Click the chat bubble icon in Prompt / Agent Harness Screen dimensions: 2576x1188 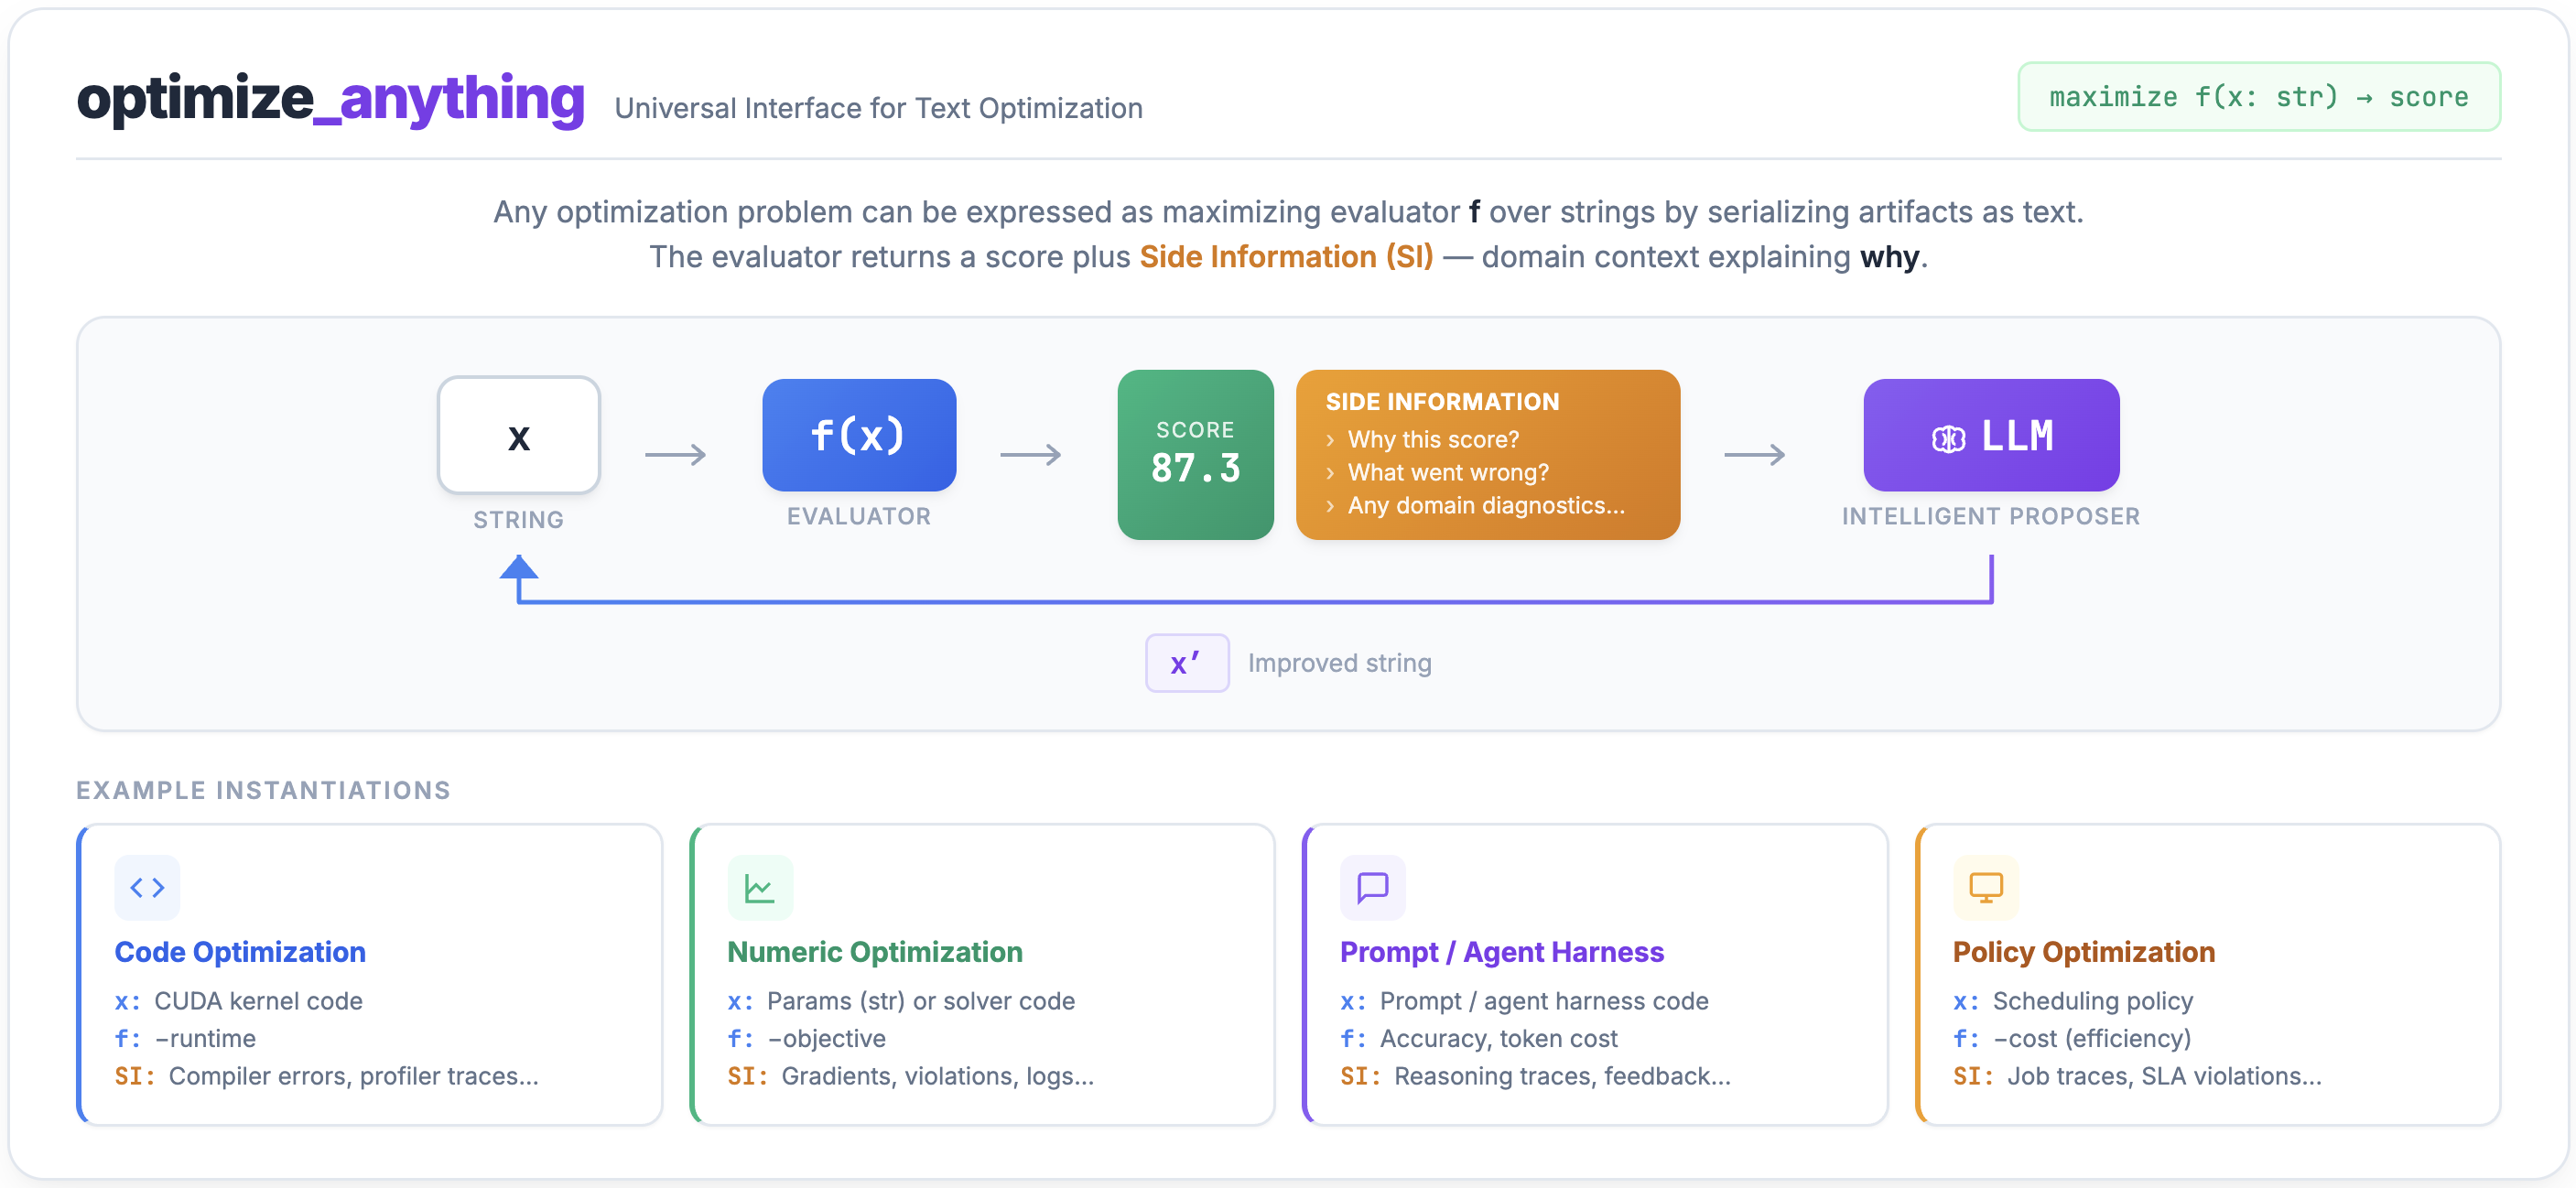[x=1372, y=887]
